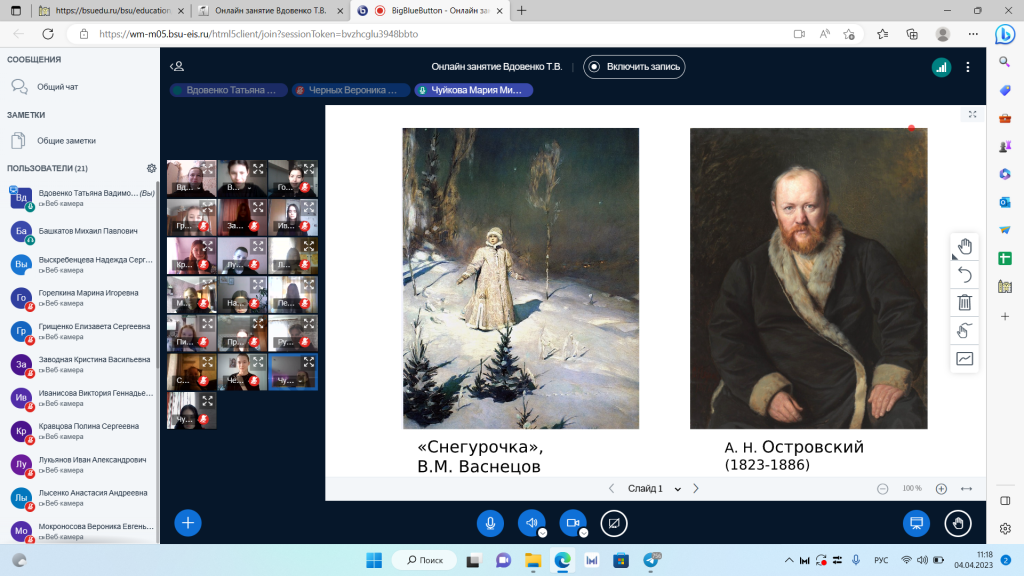
Task: Click the Windows taskbar Поиск search box
Action: coord(425,560)
